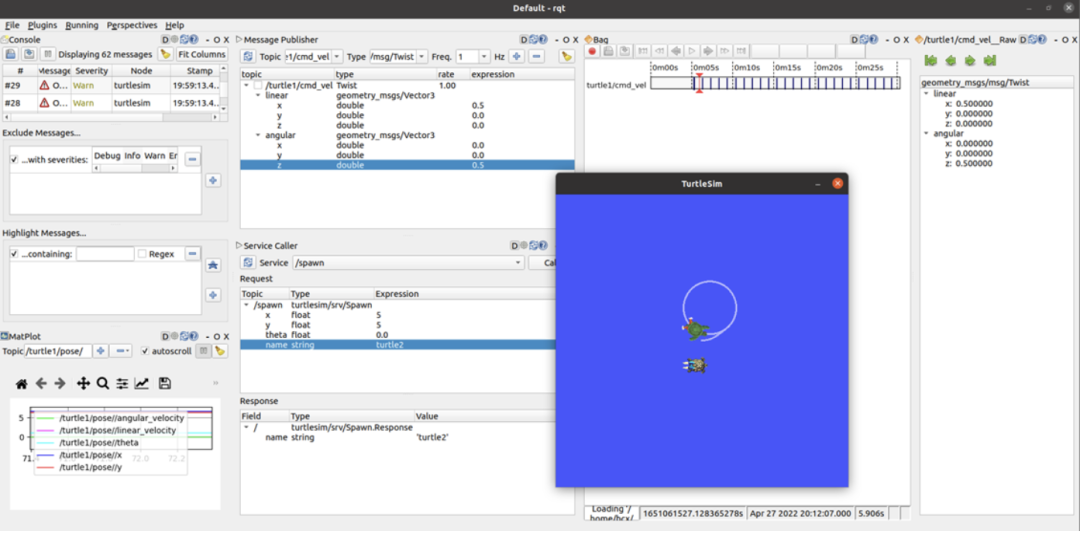1080x538 pixels.
Task: Click the MatPlot Topic input field
Action: pyautogui.click(x=59, y=351)
